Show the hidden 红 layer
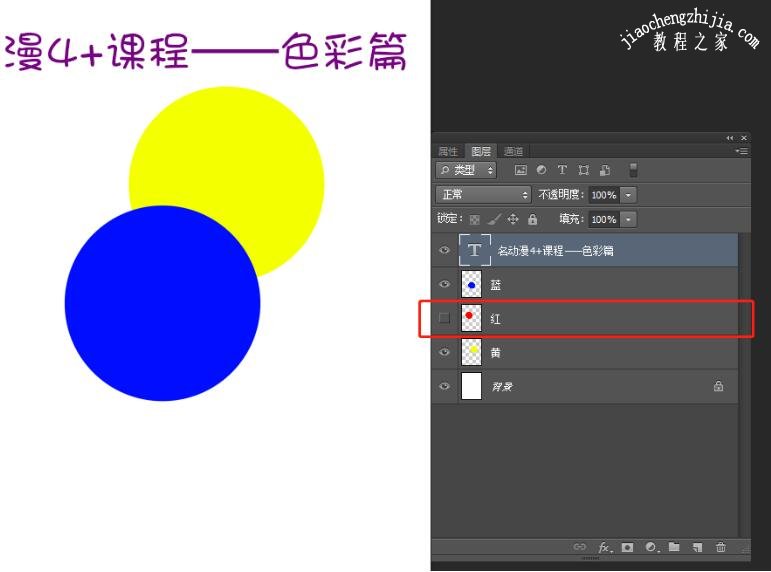The width and height of the screenshot is (771, 572). click(x=445, y=318)
